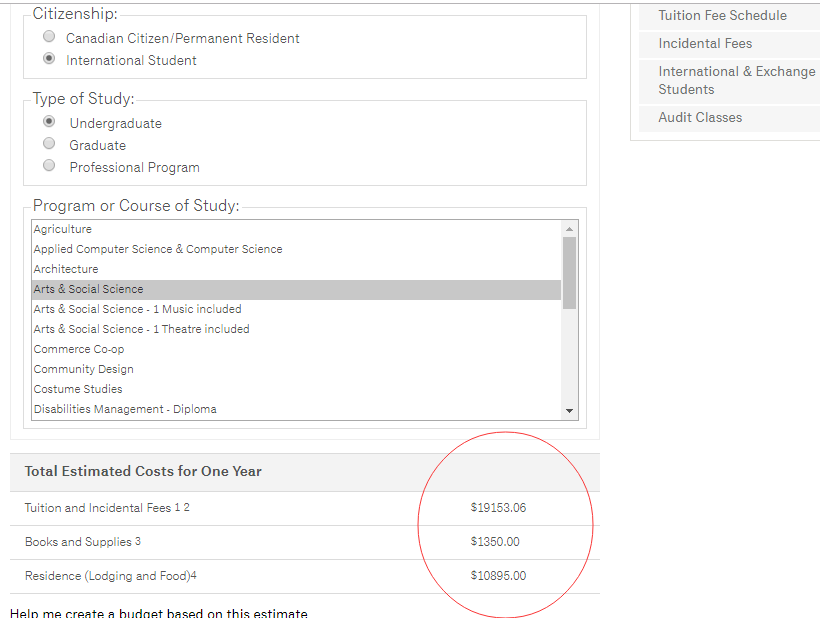Select Agriculture from program list
This screenshot has height=618, width=820.
(62, 229)
